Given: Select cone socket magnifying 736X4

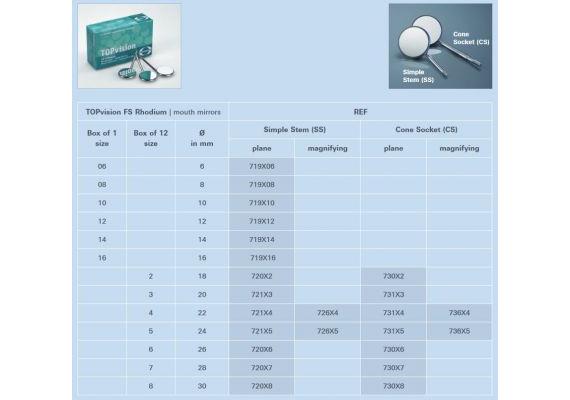Looking at the screenshot, I should [459, 313].
